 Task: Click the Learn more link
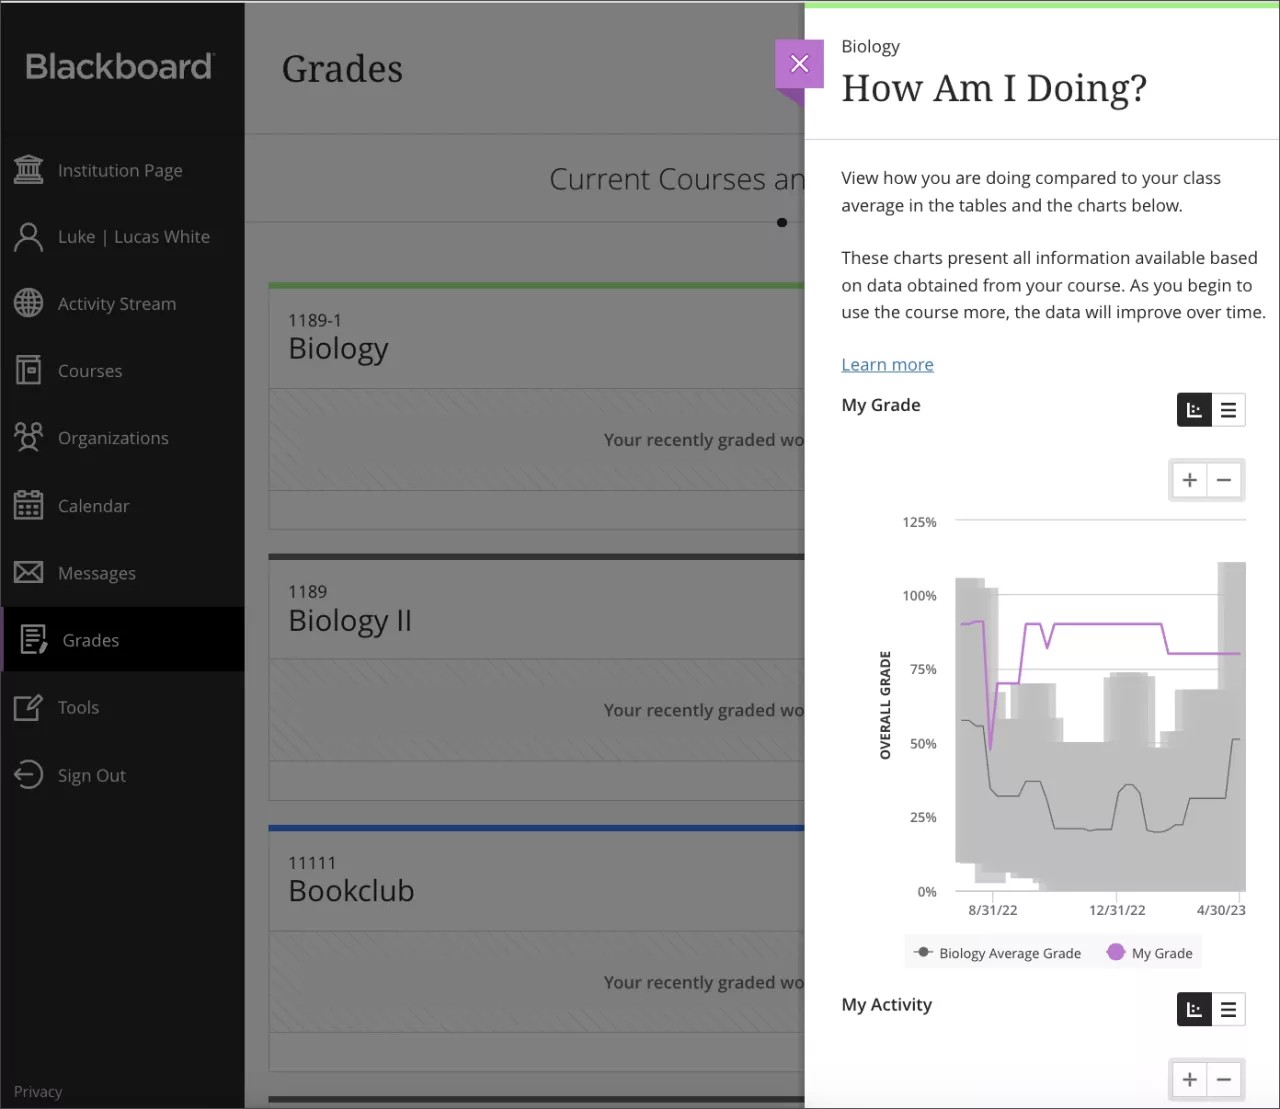887,364
